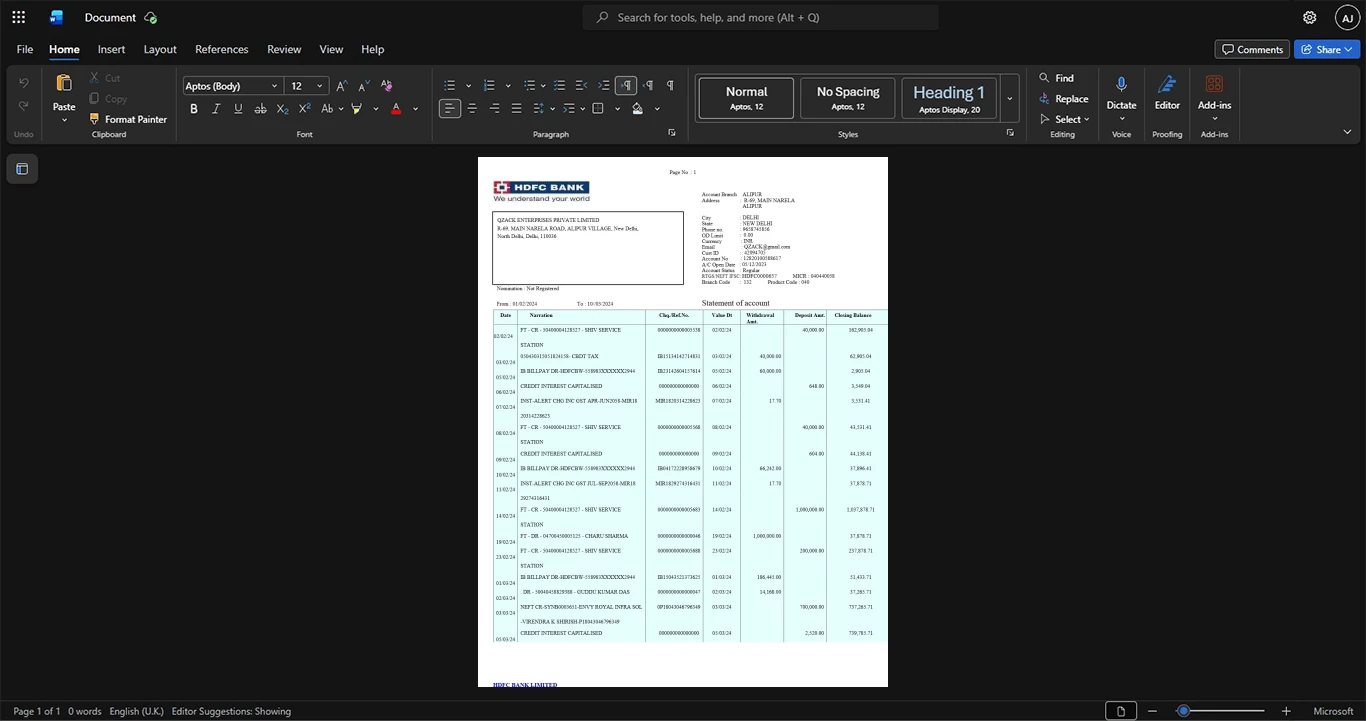Apply strikethrough formatting
The height and width of the screenshot is (721, 1366).
coord(260,108)
